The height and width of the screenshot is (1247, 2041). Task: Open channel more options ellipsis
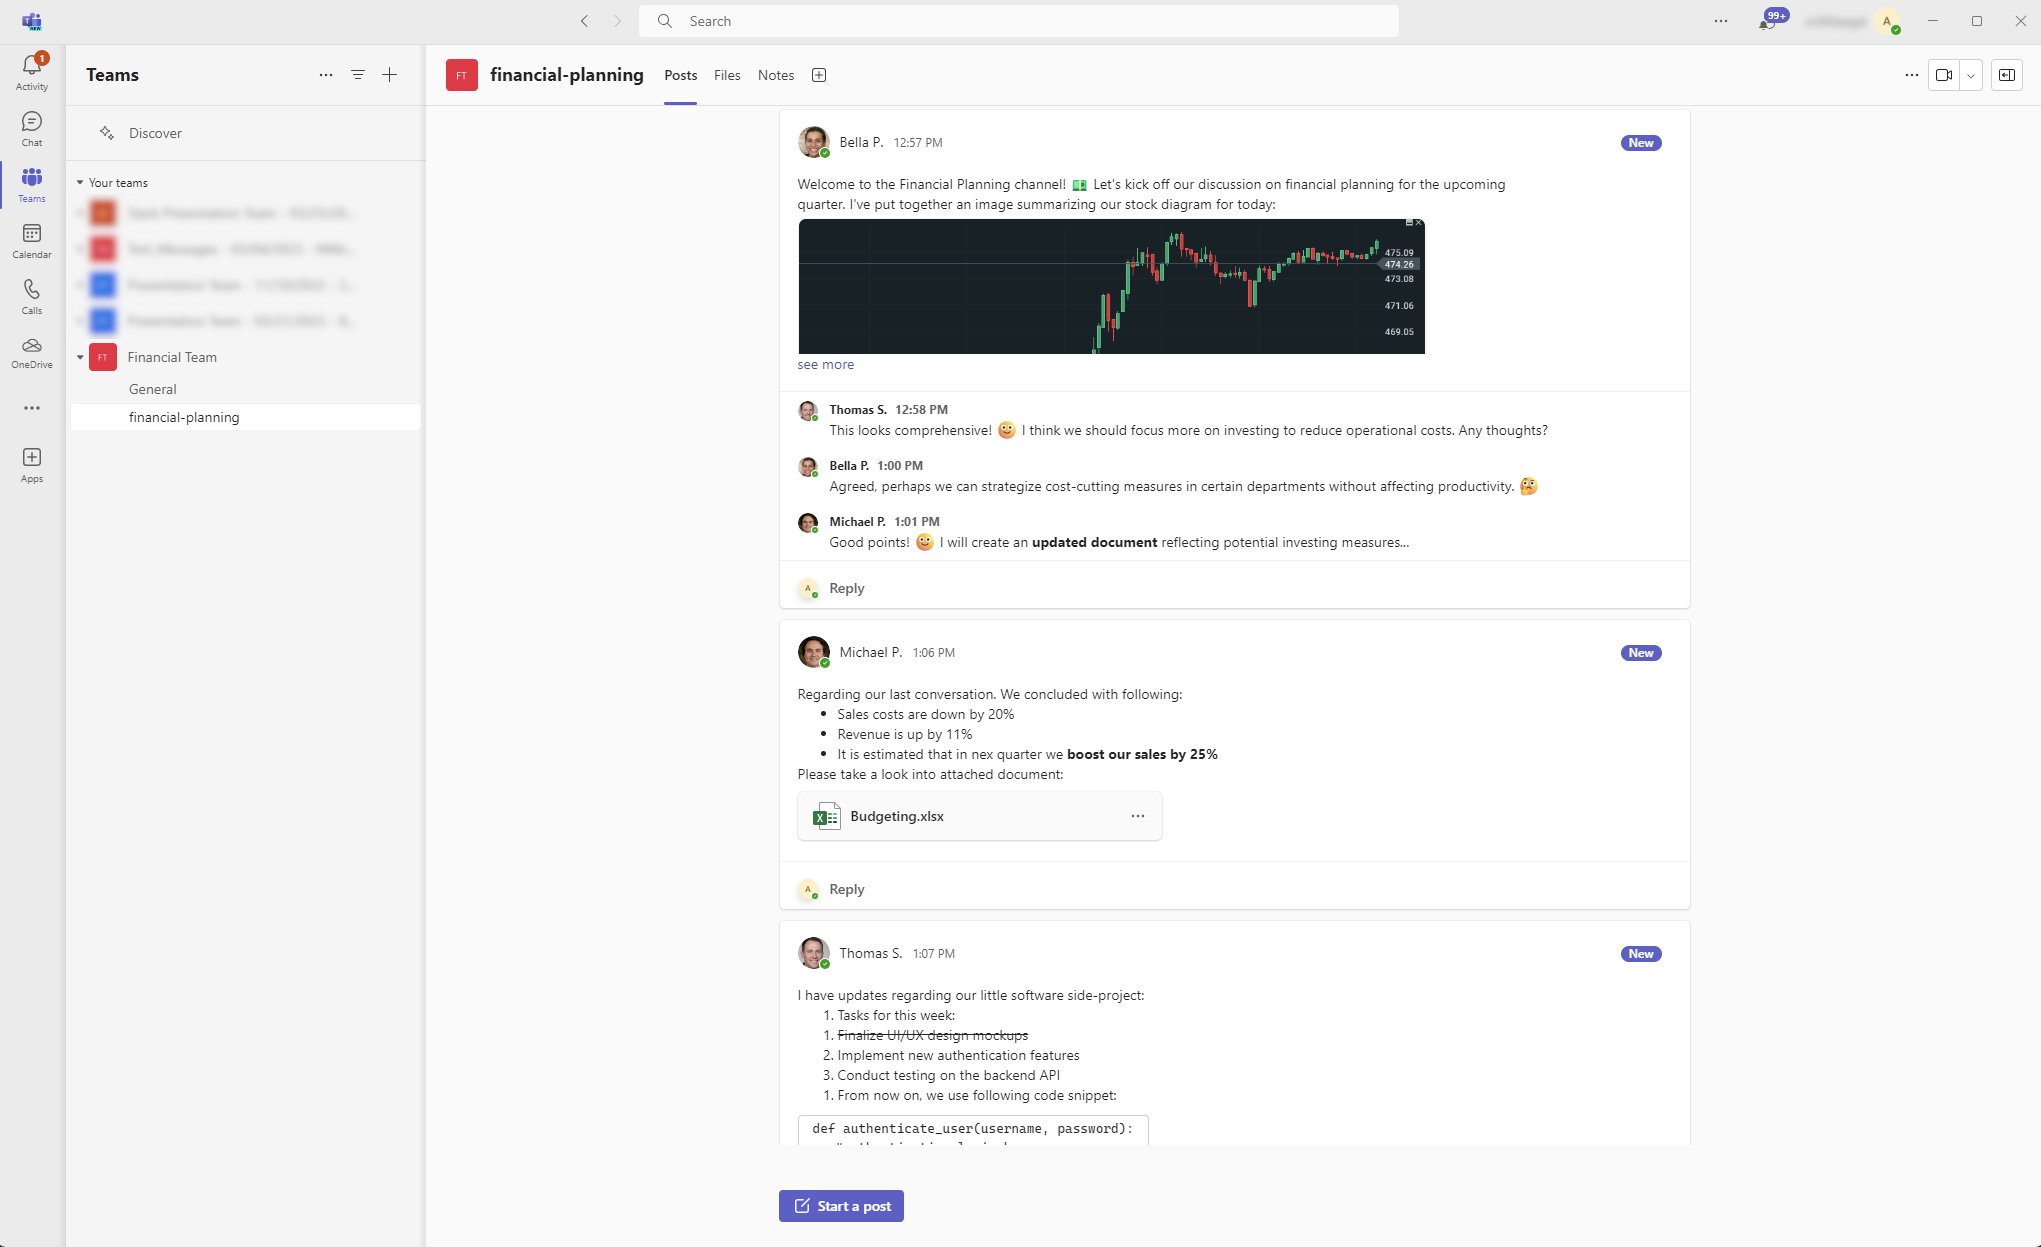1912,75
